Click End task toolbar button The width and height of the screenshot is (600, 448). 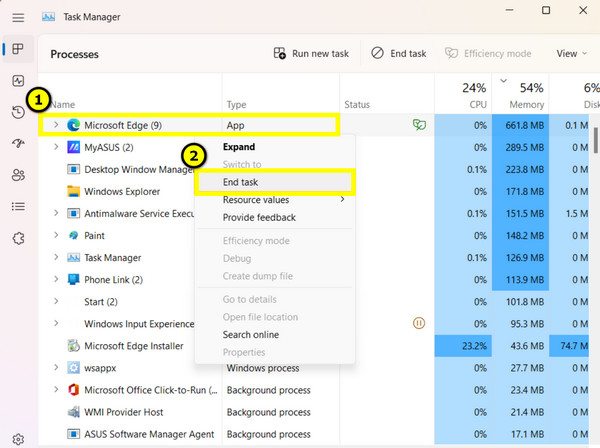(x=399, y=54)
